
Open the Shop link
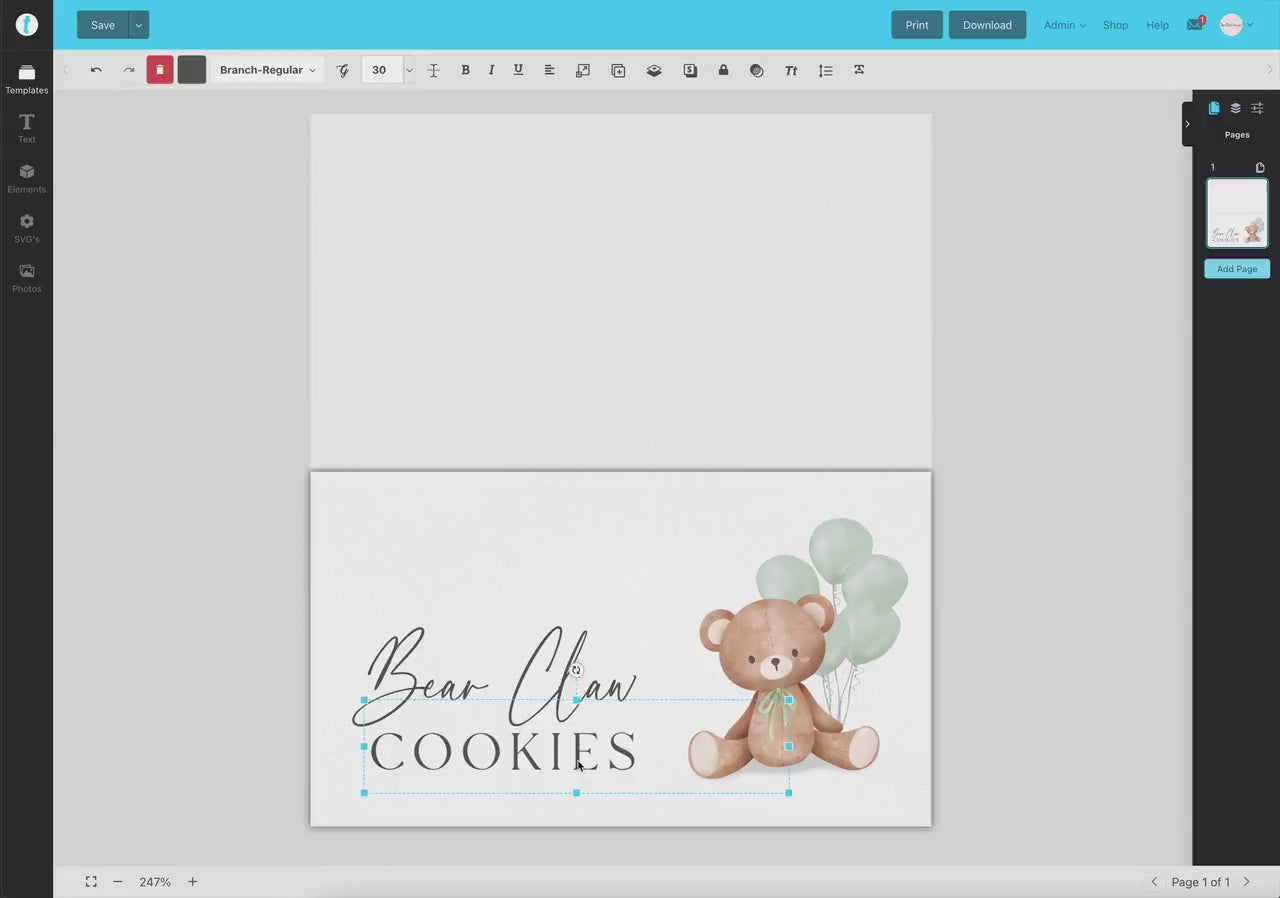1115,25
